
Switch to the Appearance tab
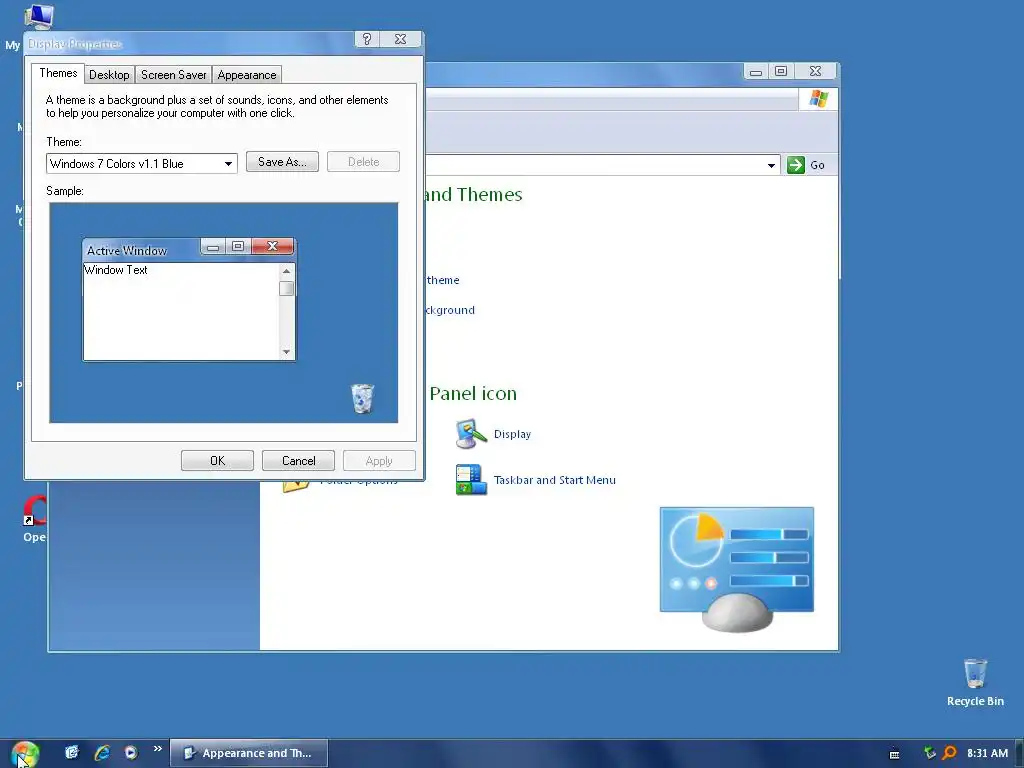coord(247,74)
